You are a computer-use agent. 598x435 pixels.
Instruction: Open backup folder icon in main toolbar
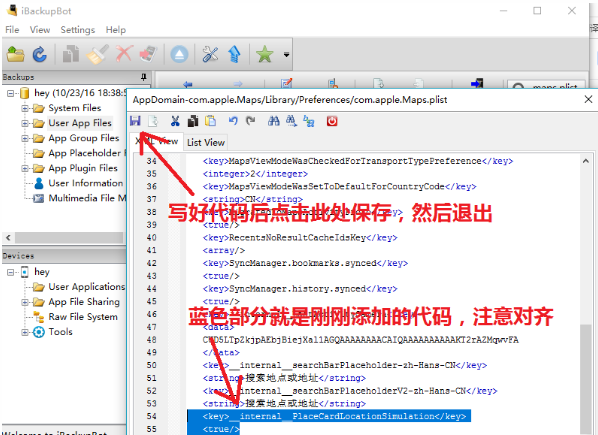[16, 54]
